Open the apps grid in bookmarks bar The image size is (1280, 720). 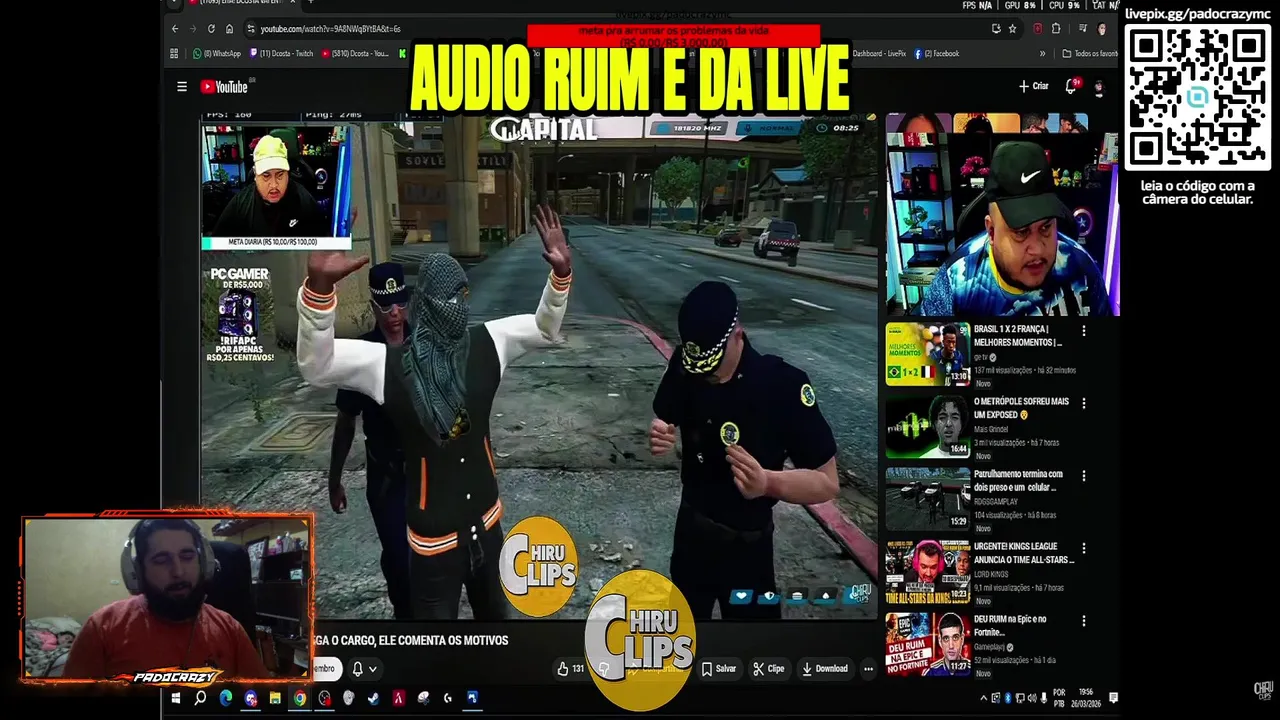tap(174, 53)
